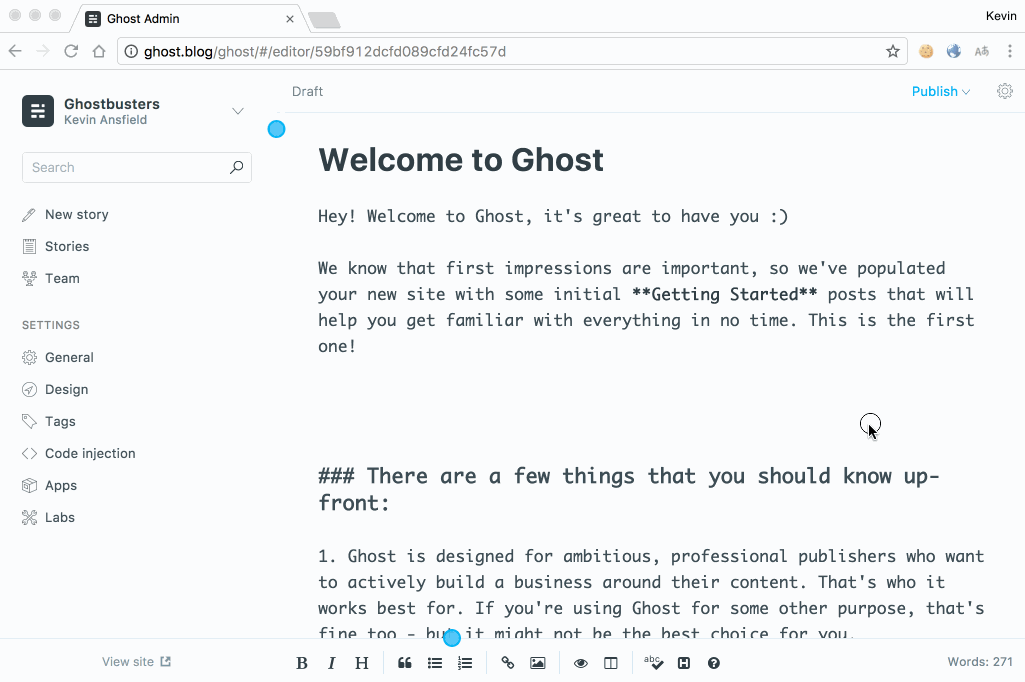Open the markdown help question icon
Screen dimensions: 1025x682
point(714,663)
